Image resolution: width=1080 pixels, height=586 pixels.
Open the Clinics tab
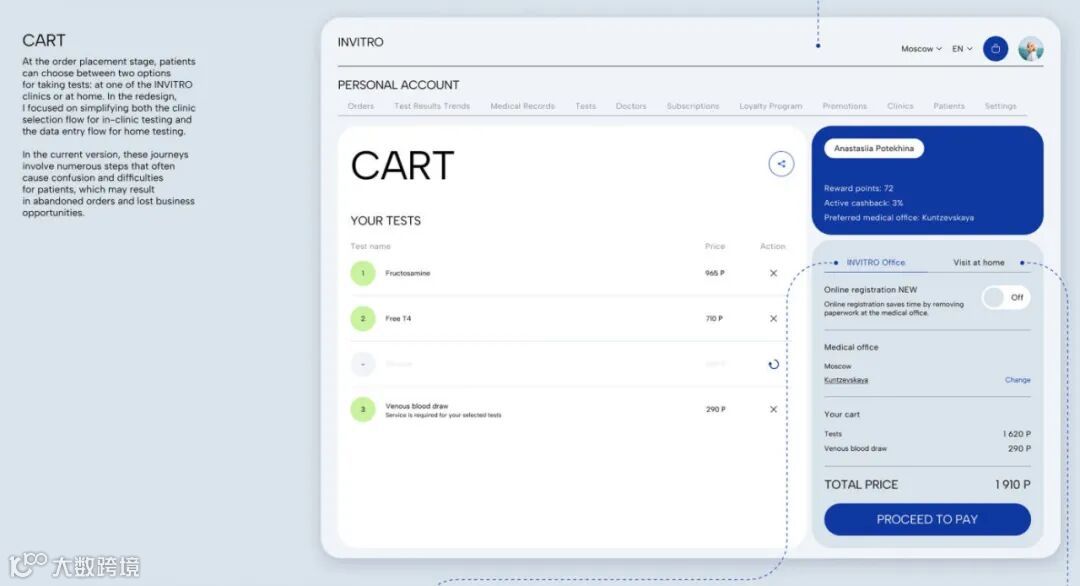click(900, 106)
